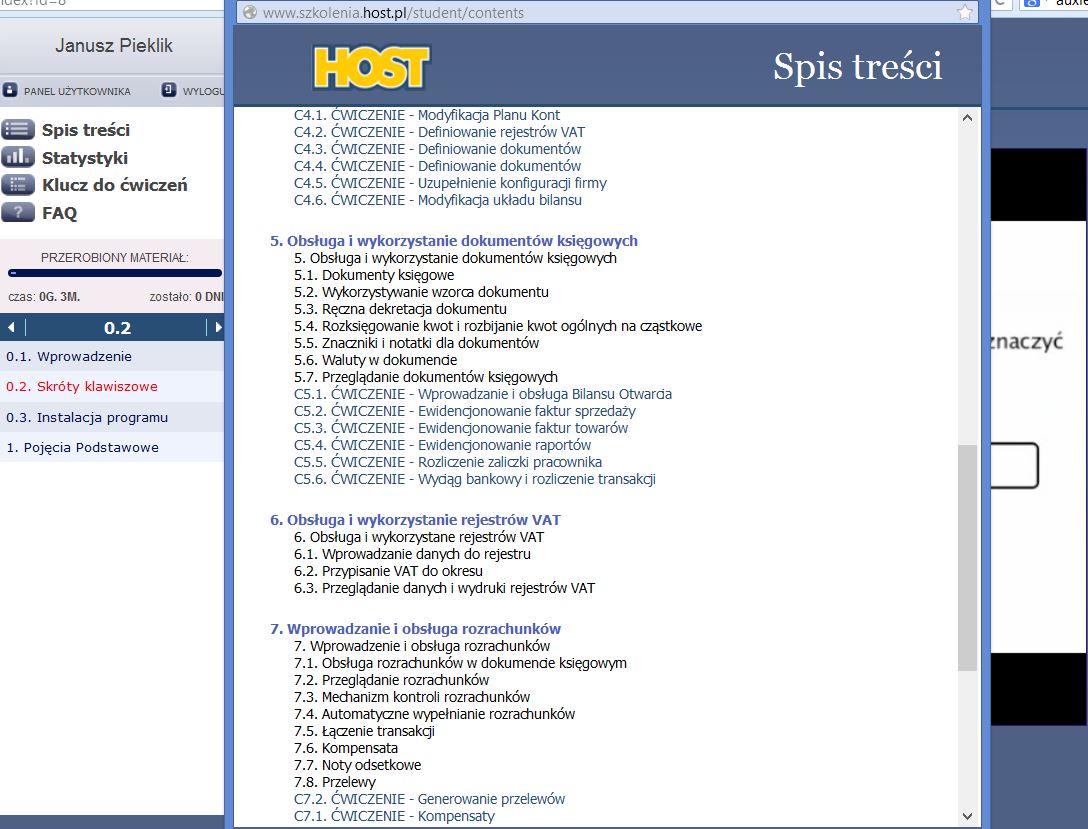Select lesson 0.1. Wprowadzenie in sidebar

click(x=69, y=356)
